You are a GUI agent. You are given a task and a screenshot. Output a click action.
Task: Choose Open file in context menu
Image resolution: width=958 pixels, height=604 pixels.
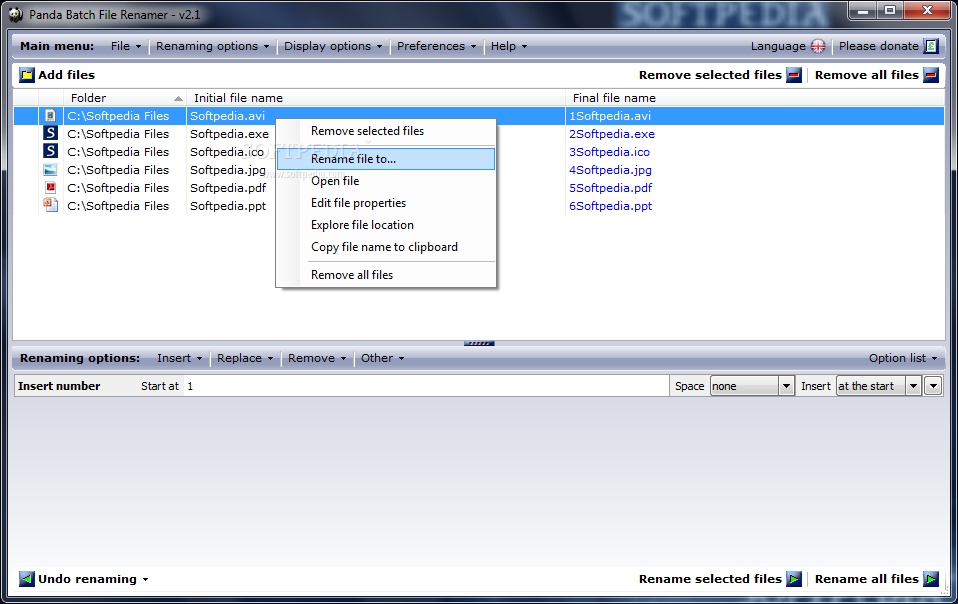pyautogui.click(x=386, y=181)
